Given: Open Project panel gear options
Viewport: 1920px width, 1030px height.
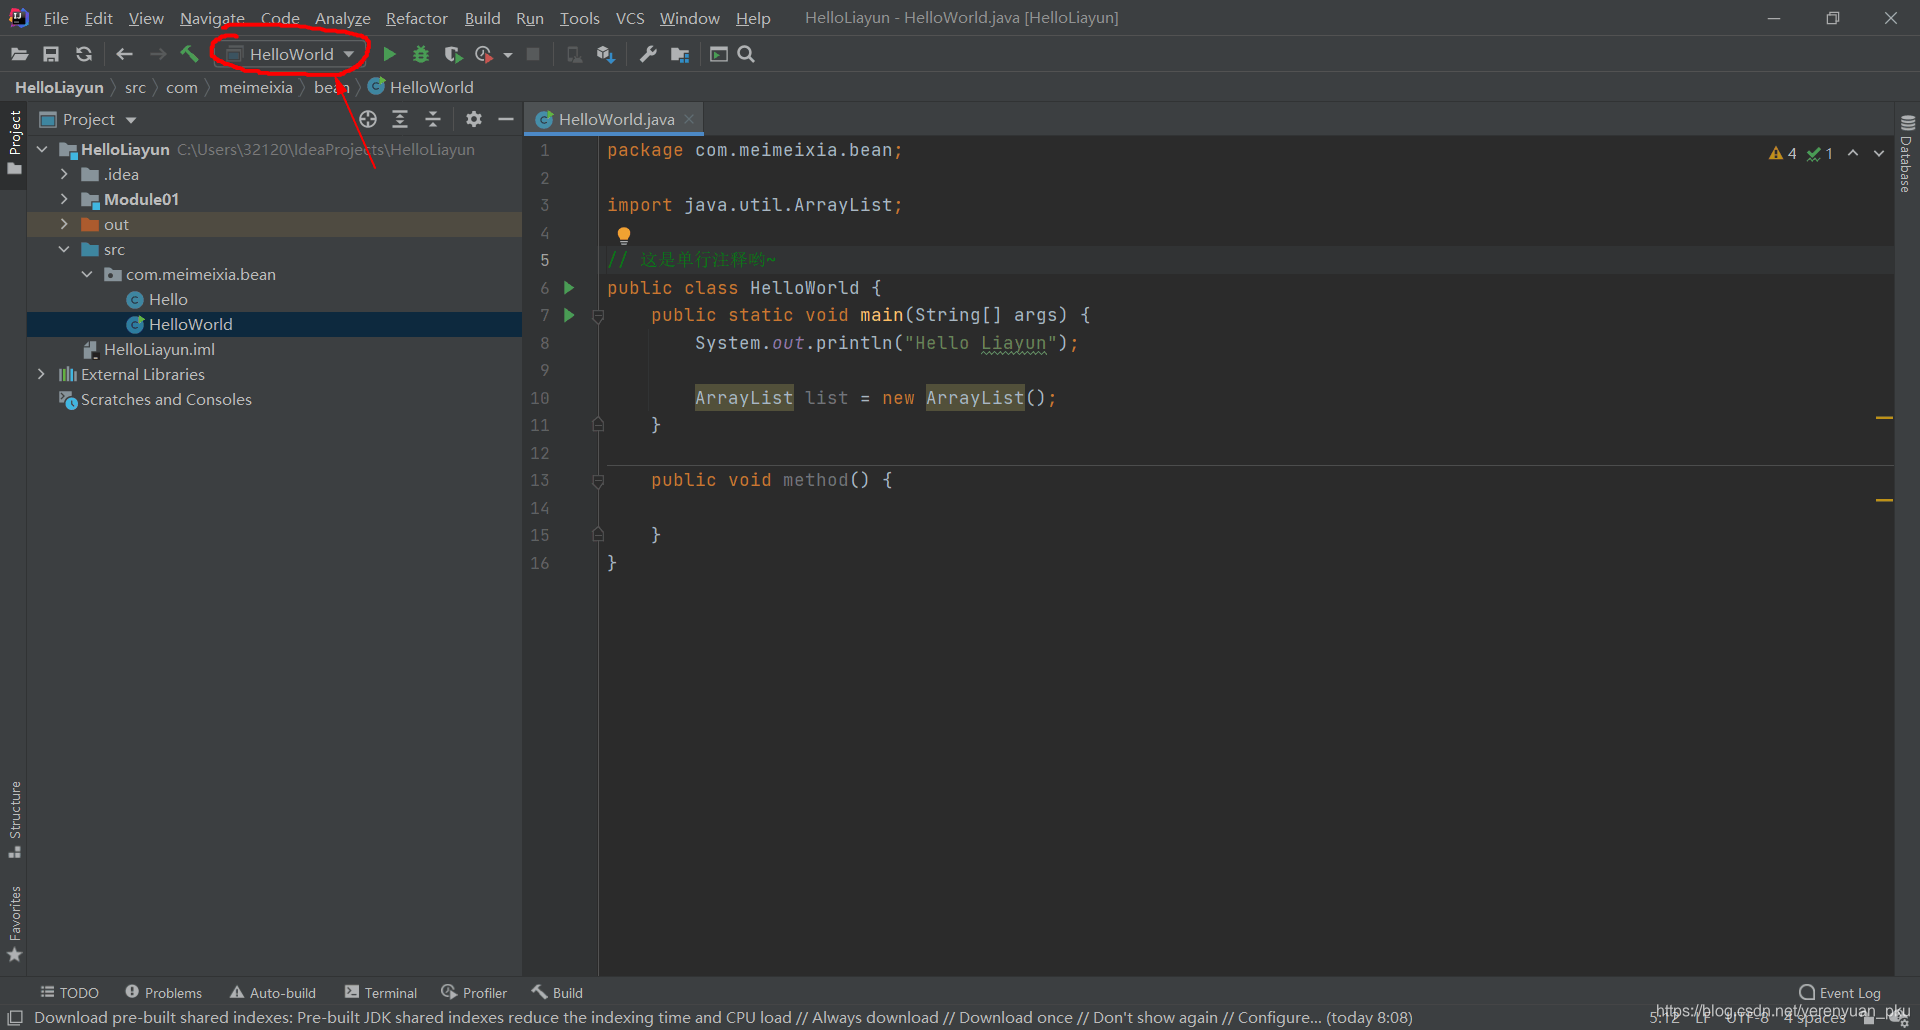Looking at the screenshot, I should 474,119.
